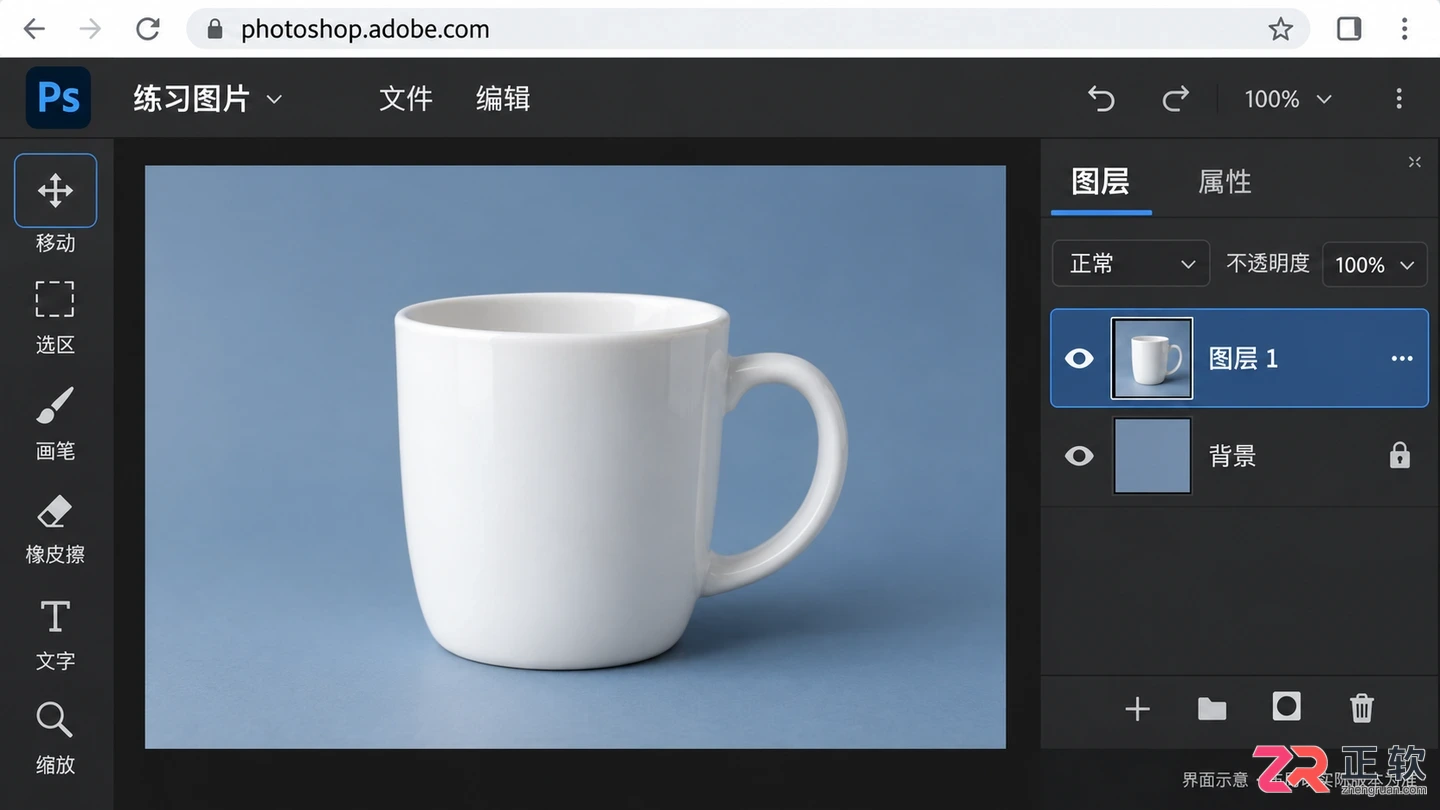This screenshot has height=810, width=1440.
Task: Click the 图层 1 layer thumbnail
Action: point(1152,358)
